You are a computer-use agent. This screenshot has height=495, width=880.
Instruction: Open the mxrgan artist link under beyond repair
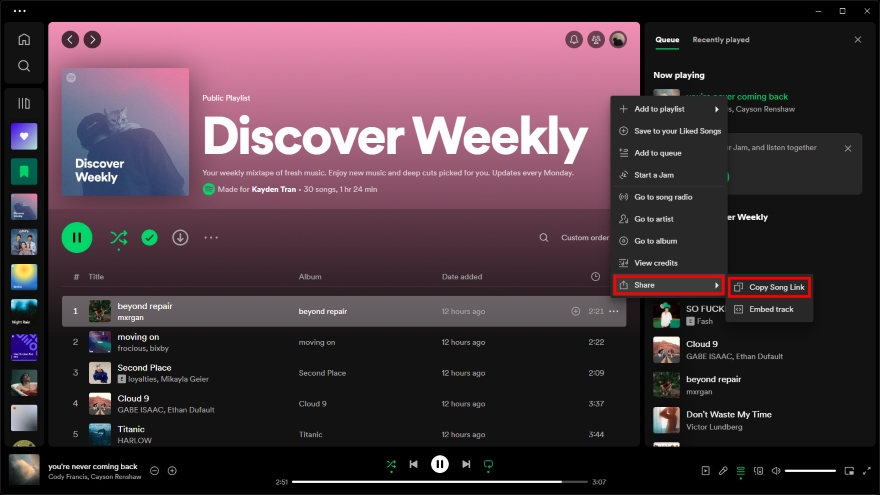pyautogui.click(x=130, y=318)
